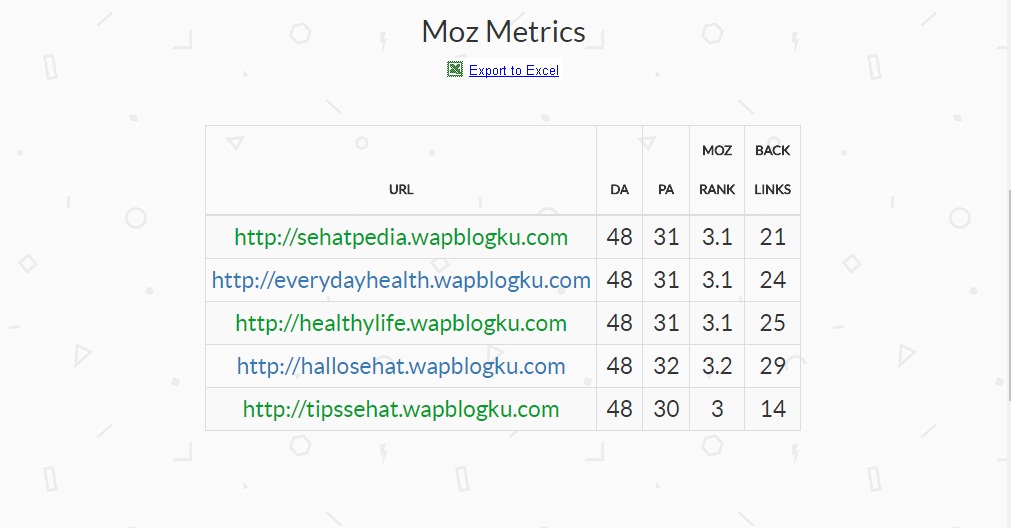Open the hallosehat.wapblogku.com link
This screenshot has height=528, width=1011.
click(x=401, y=366)
